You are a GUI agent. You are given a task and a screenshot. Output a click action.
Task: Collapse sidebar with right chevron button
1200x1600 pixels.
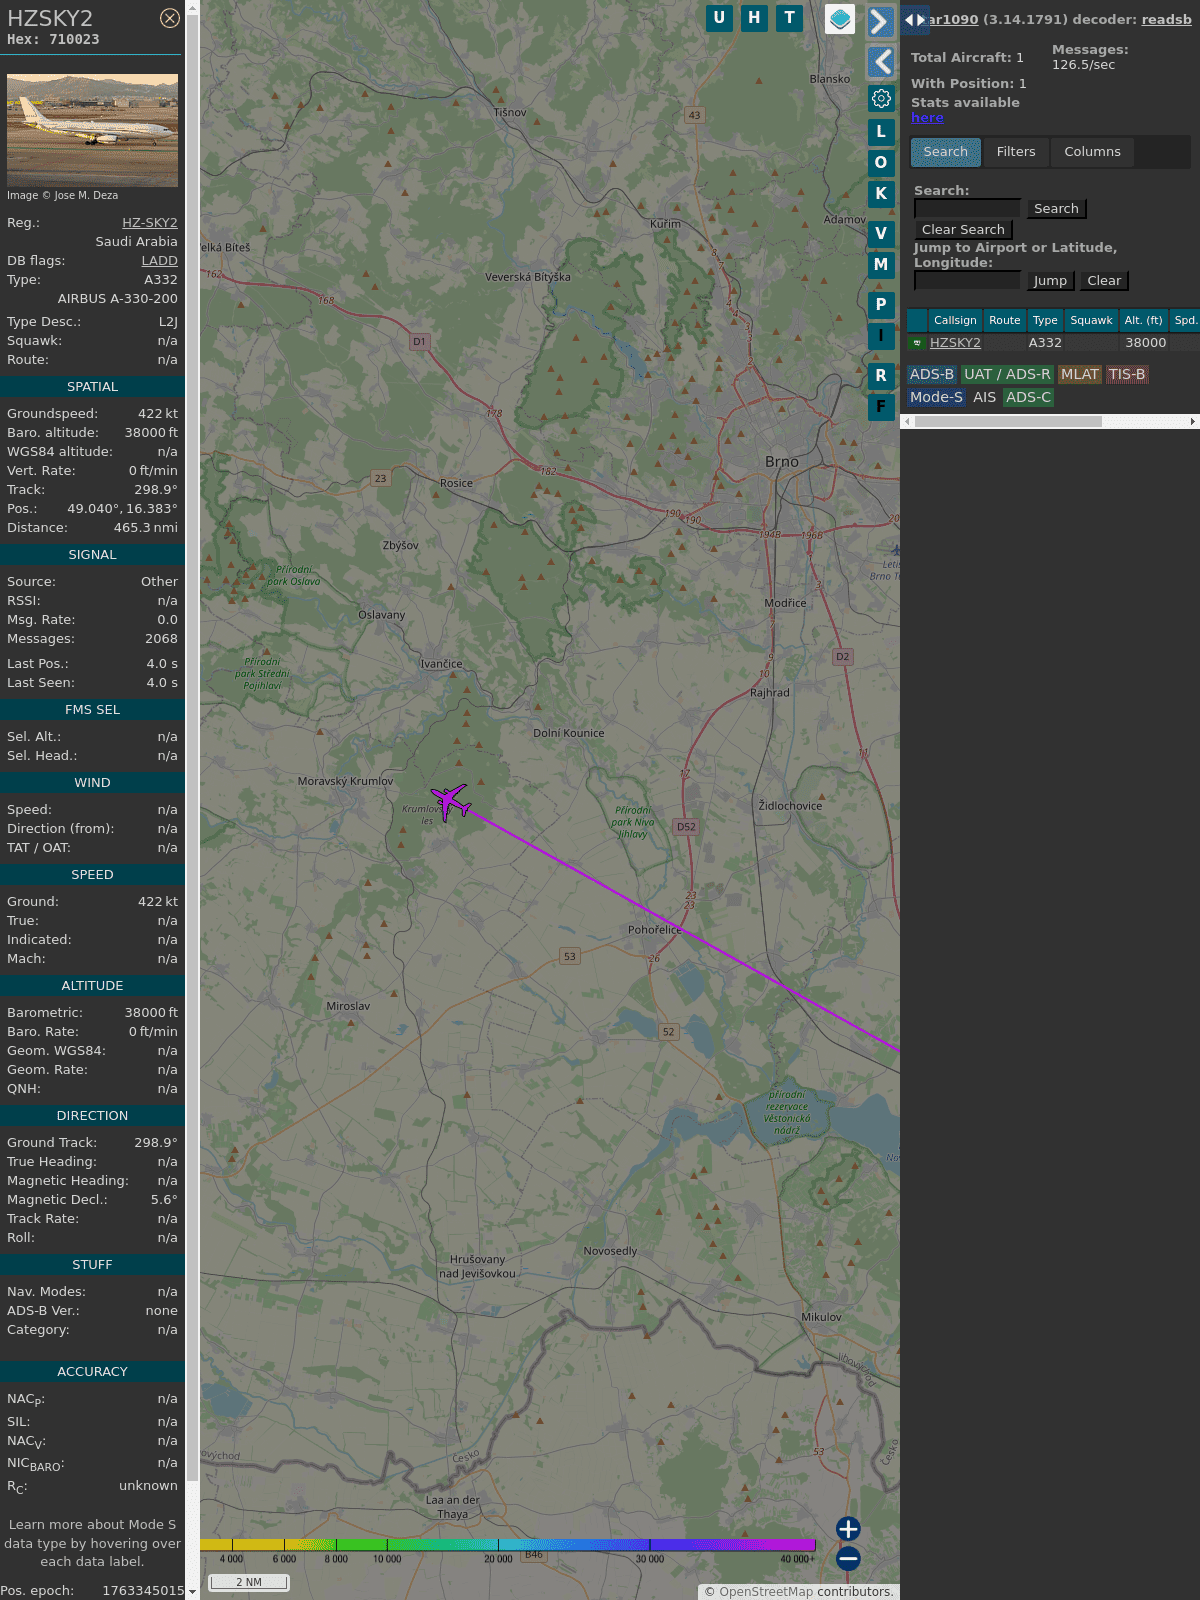[880, 22]
